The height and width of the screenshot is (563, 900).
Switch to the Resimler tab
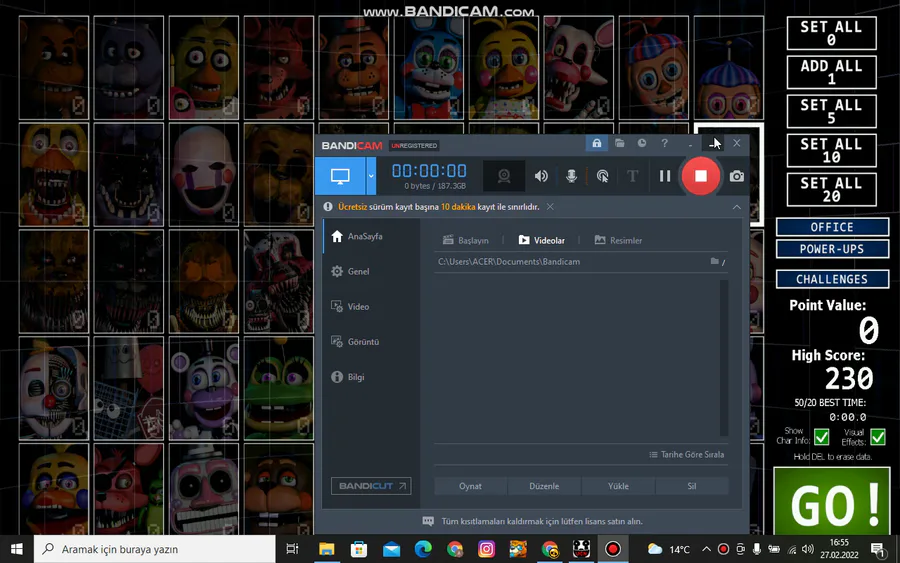(x=618, y=240)
